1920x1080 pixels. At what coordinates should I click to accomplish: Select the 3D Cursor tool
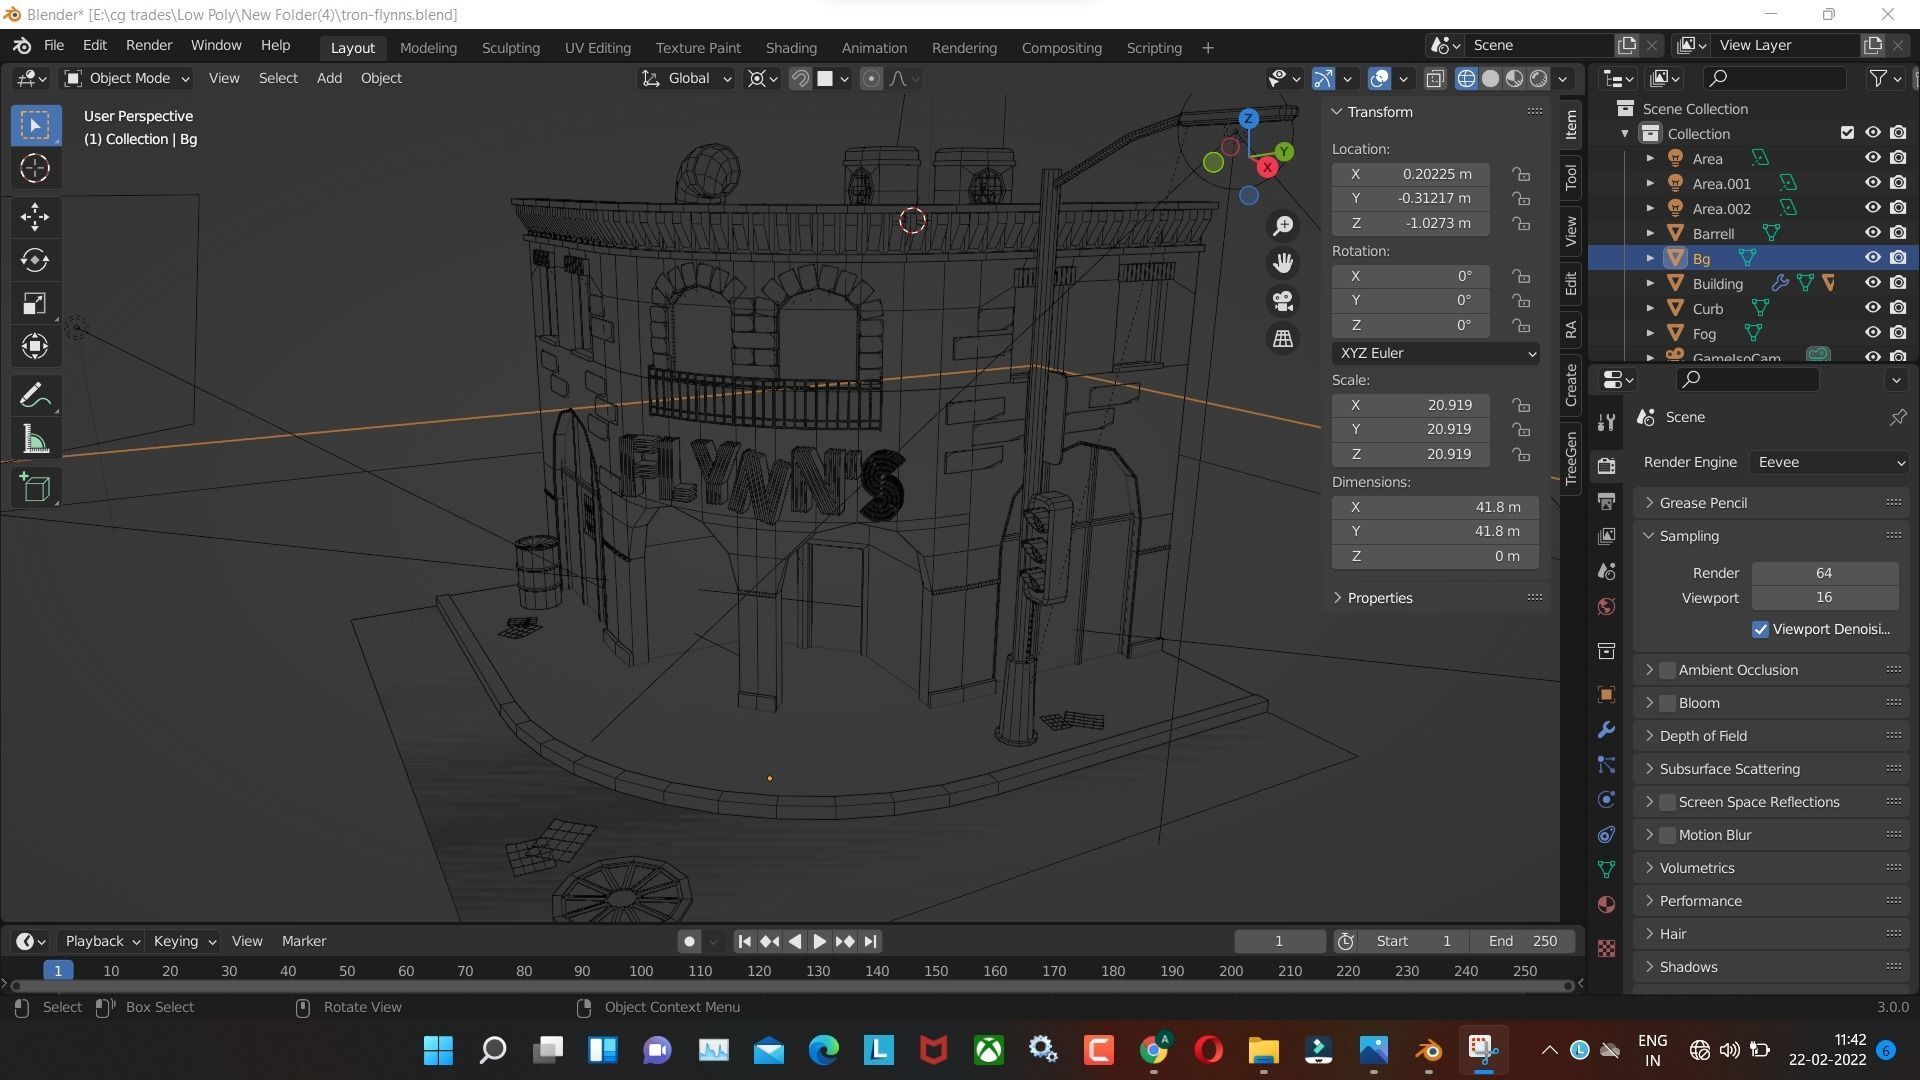(35, 169)
